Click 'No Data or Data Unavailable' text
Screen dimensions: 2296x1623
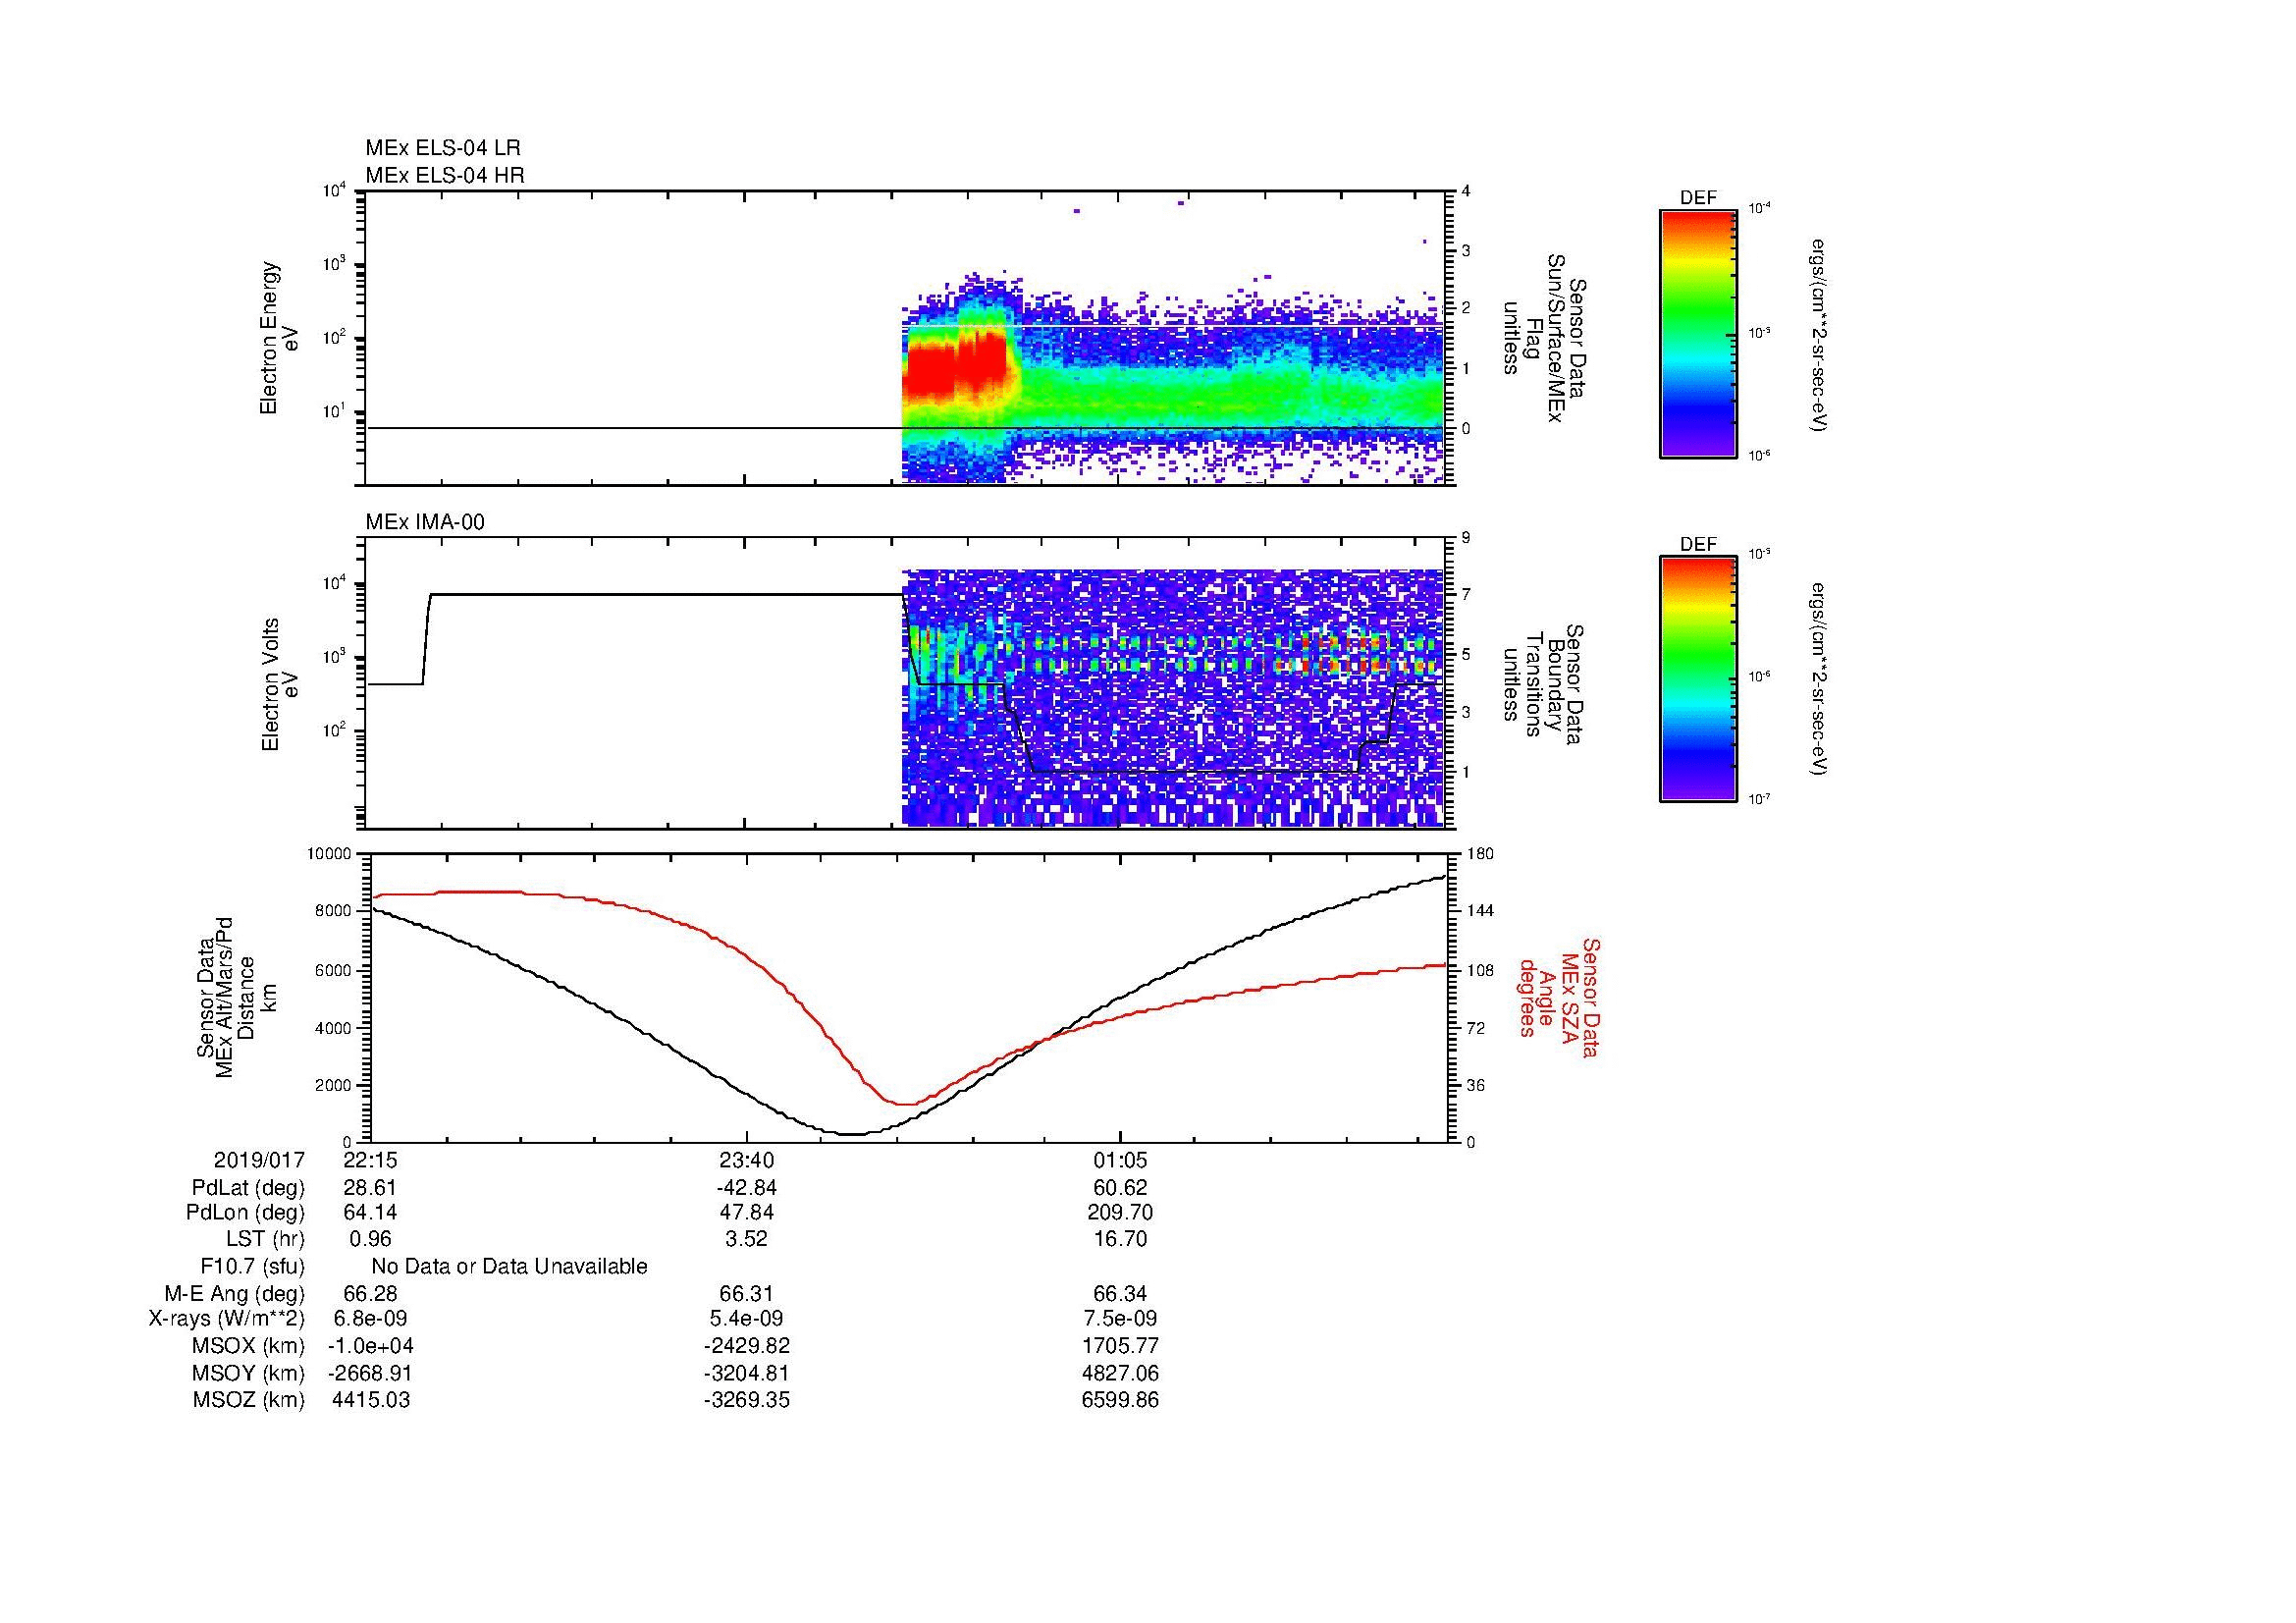509,1267
